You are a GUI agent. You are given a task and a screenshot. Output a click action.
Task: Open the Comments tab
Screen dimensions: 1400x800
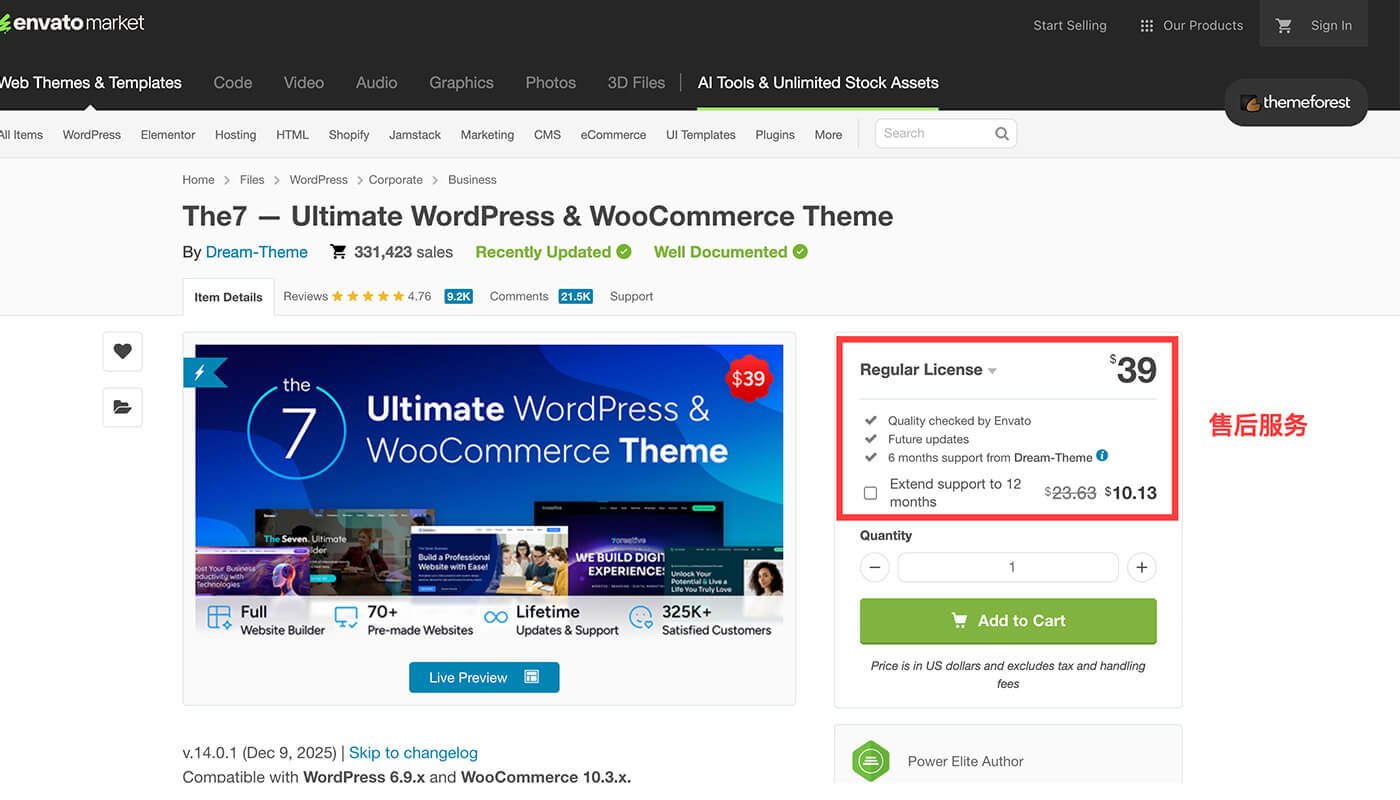tap(519, 296)
